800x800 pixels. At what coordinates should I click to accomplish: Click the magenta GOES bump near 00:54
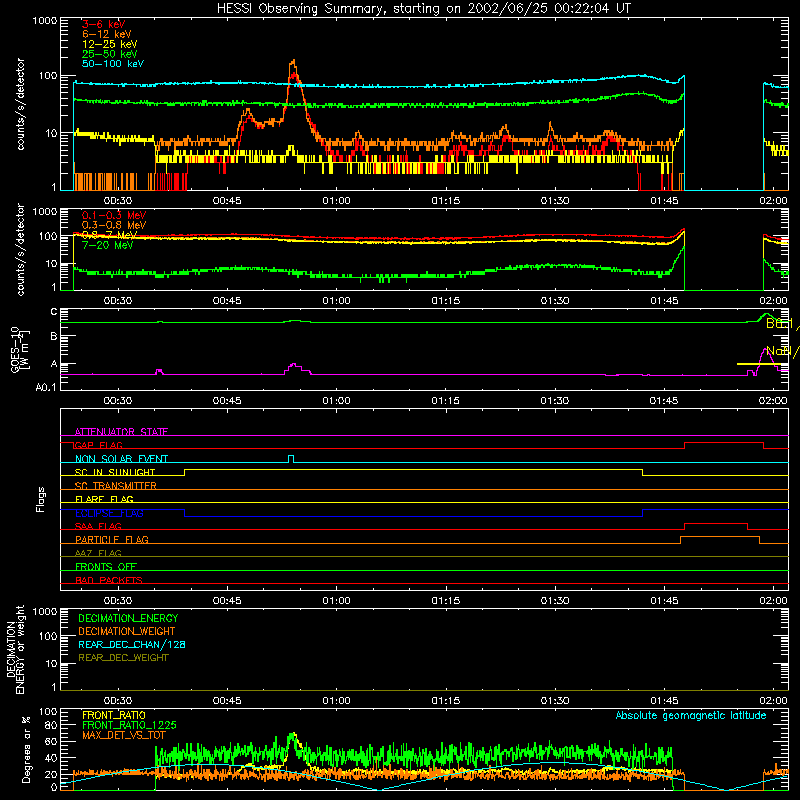coord(294,366)
